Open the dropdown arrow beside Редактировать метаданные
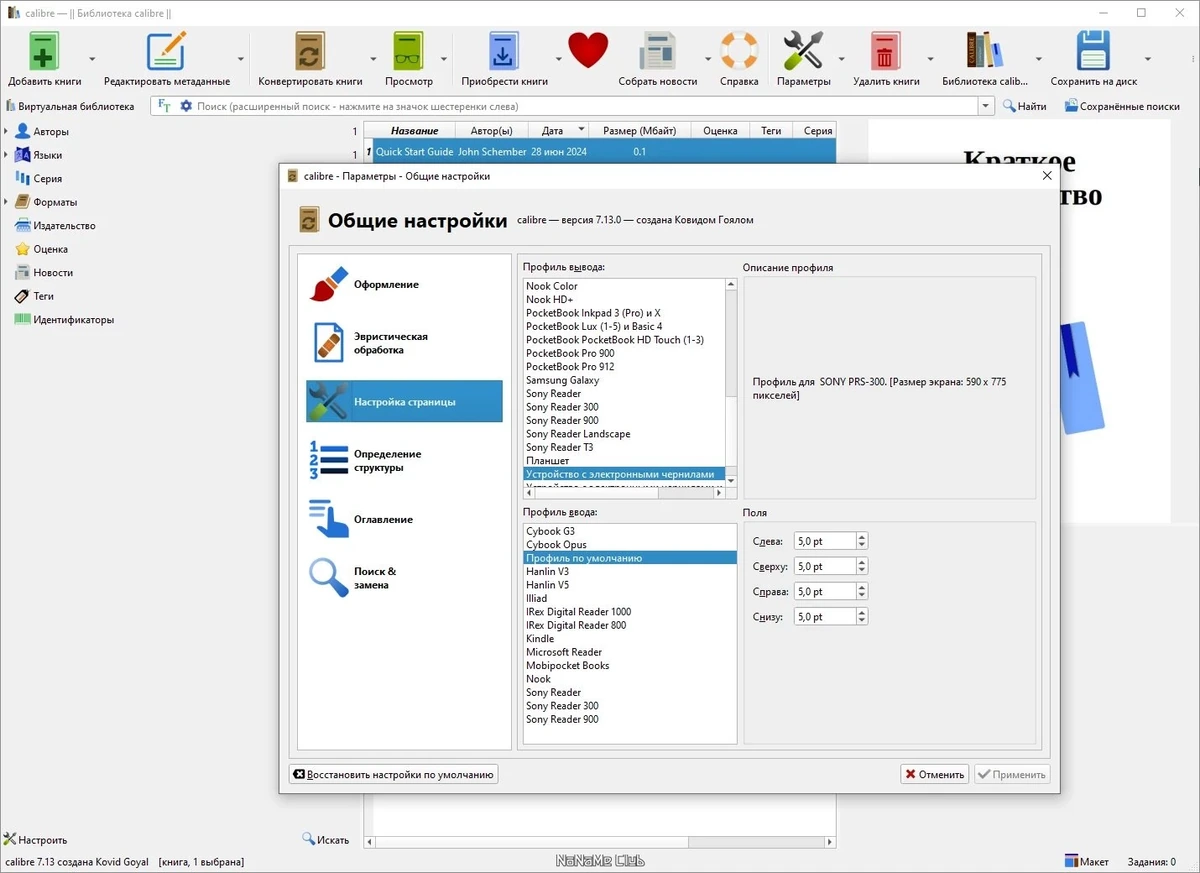The height and width of the screenshot is (873, 1200). tap(241, 59)
